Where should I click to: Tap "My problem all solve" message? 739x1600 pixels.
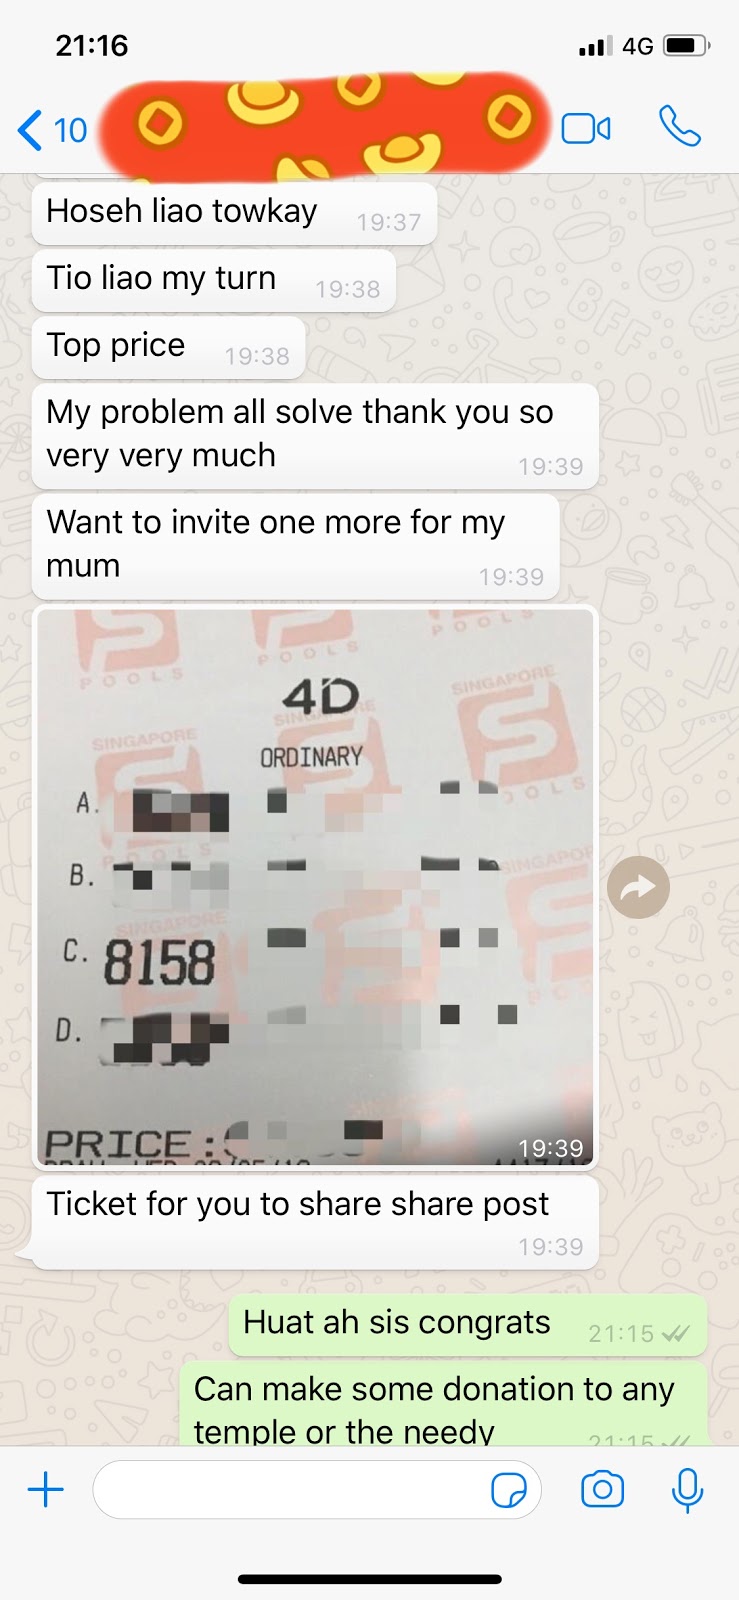tap(315, 436)
